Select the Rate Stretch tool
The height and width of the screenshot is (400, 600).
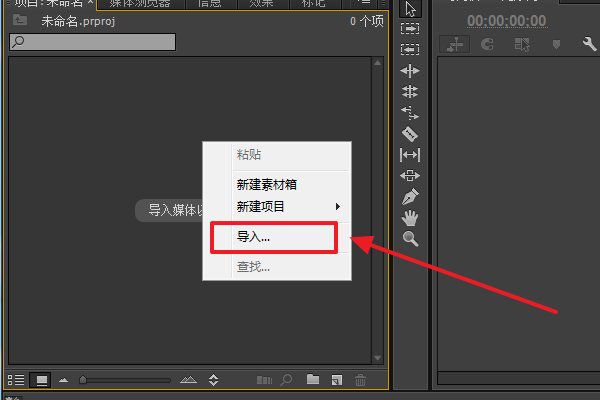[410, 113]
